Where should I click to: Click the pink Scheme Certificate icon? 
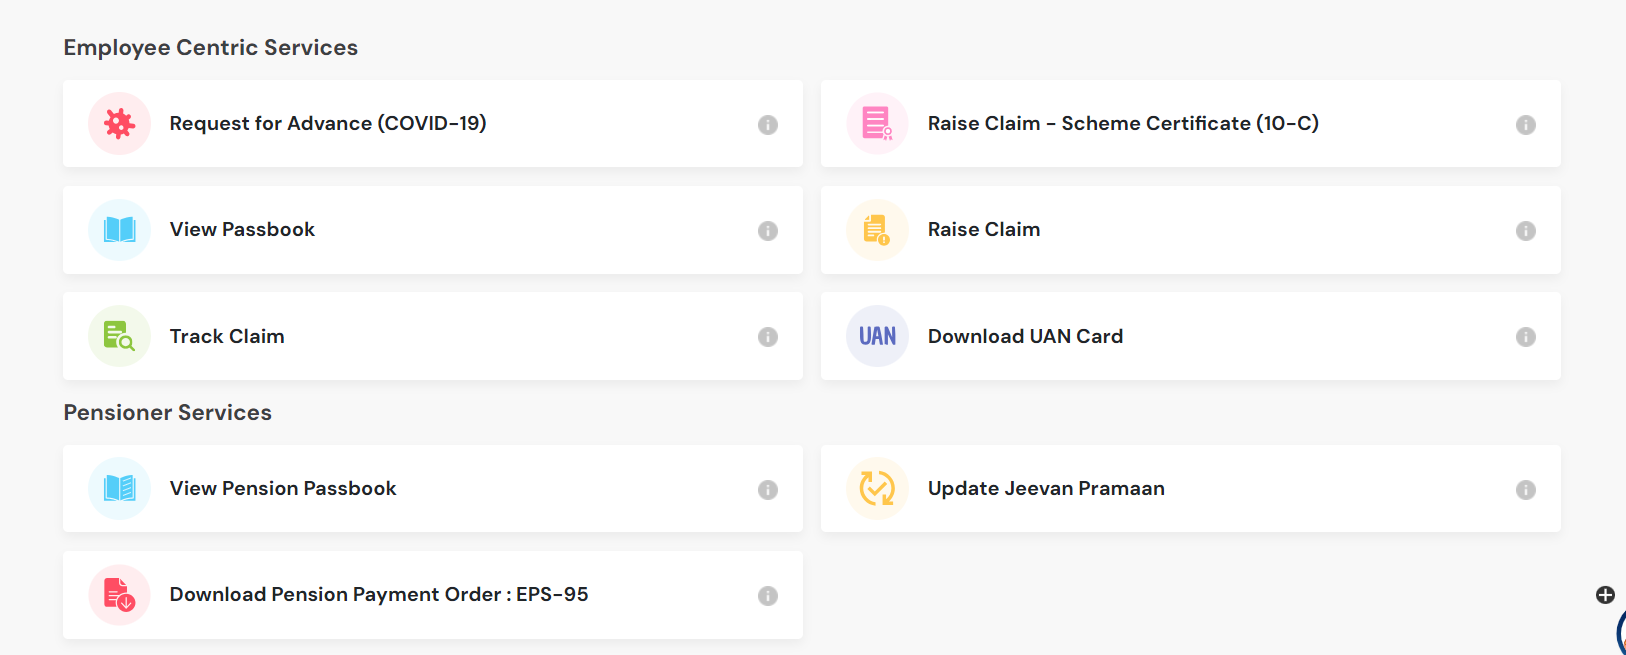click(877, 124)
